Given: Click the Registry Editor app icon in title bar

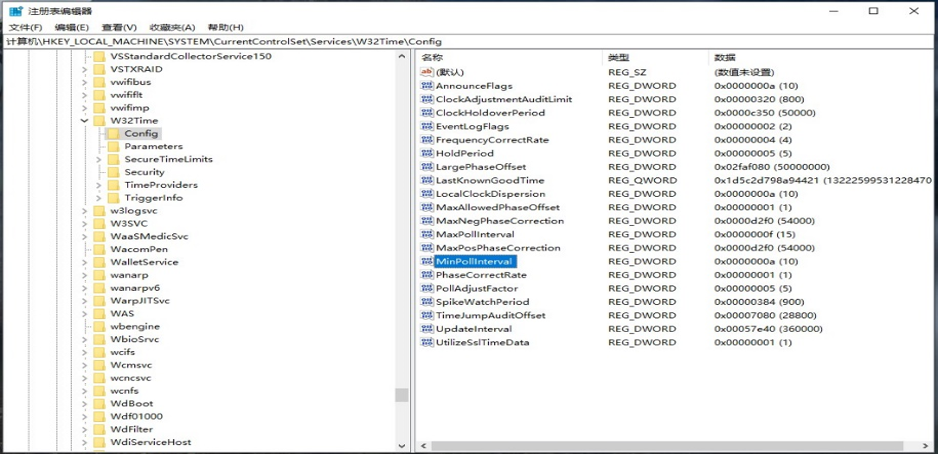Looking at the screenshot, I should coord(15,11).
